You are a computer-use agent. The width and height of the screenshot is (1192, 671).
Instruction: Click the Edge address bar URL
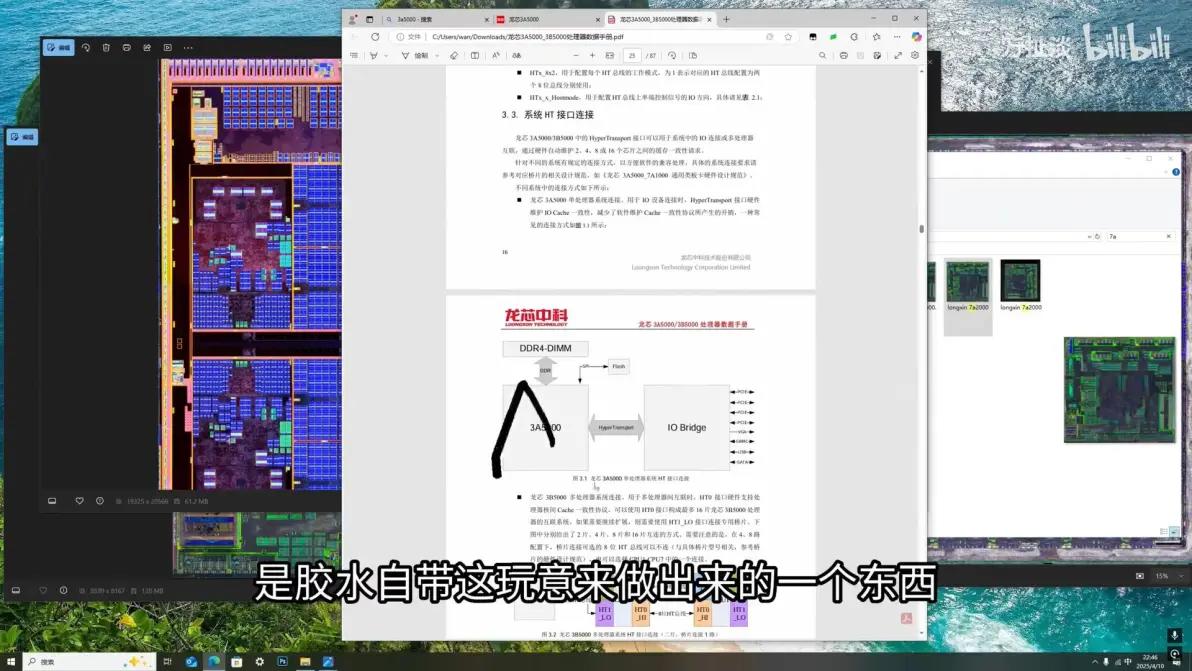click(x=528, y=36)
